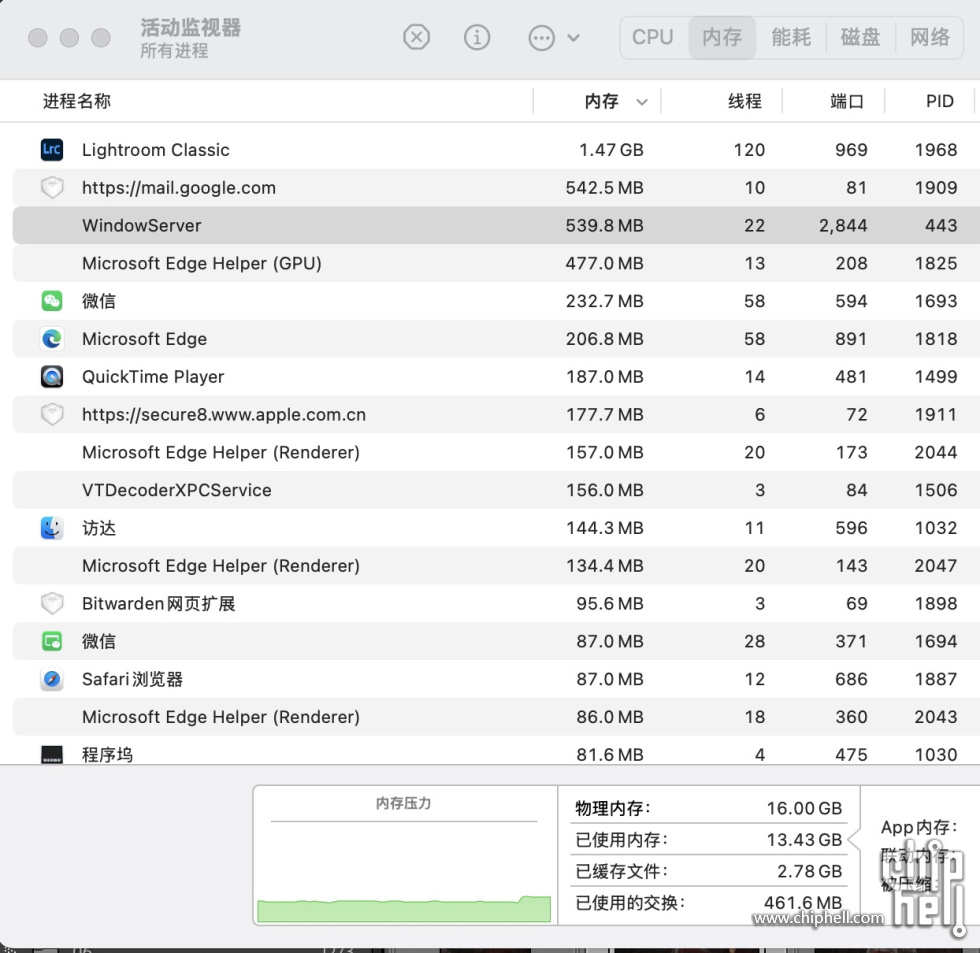Select the Lightroom Classic process name
Viewport: 980px width, 953px height.
(156, 150)
